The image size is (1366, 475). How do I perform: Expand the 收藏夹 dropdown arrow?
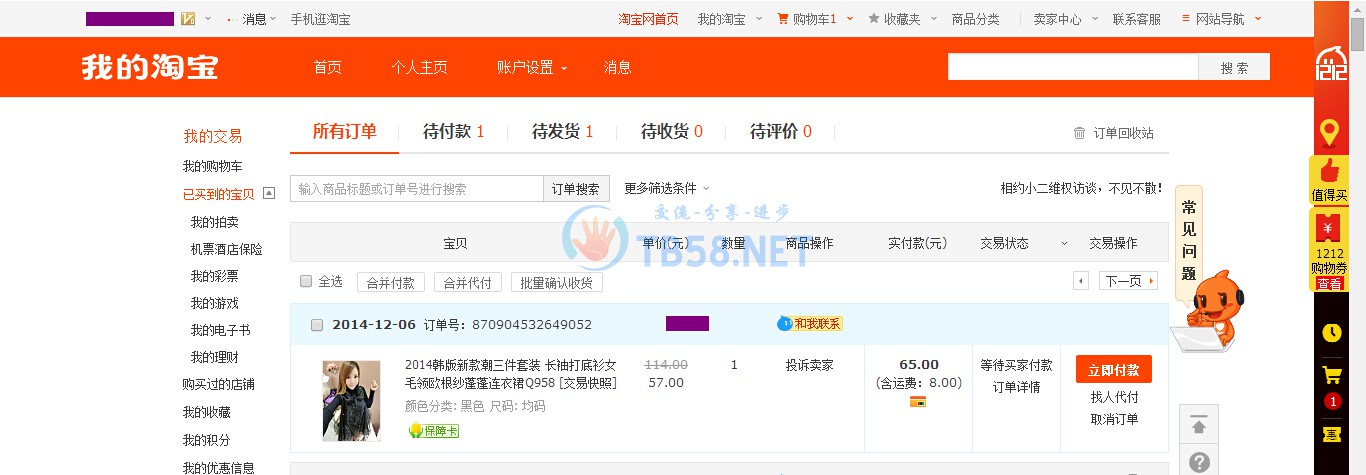click(x=932, y=19)
